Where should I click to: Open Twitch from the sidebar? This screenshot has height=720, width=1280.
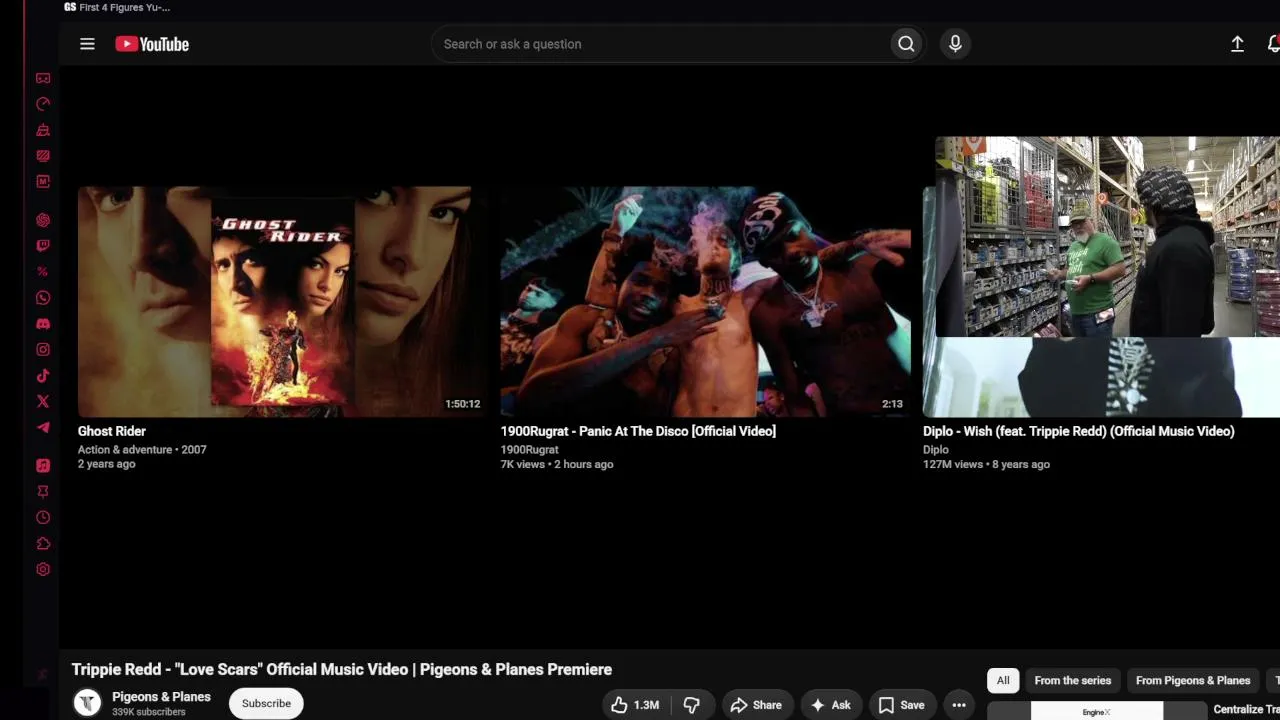[43, 246]
